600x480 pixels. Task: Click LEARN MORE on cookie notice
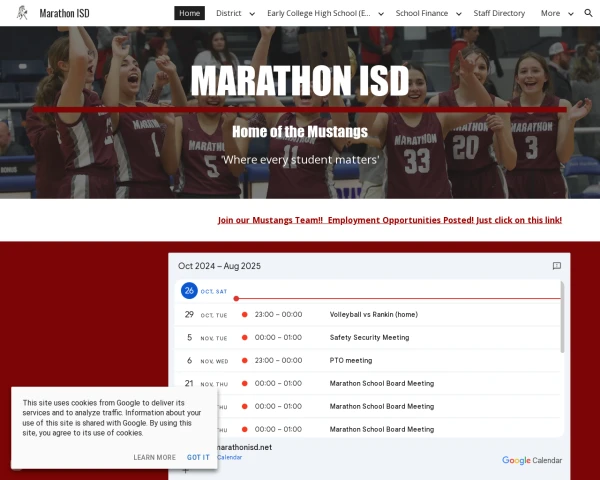coord(155,457)
